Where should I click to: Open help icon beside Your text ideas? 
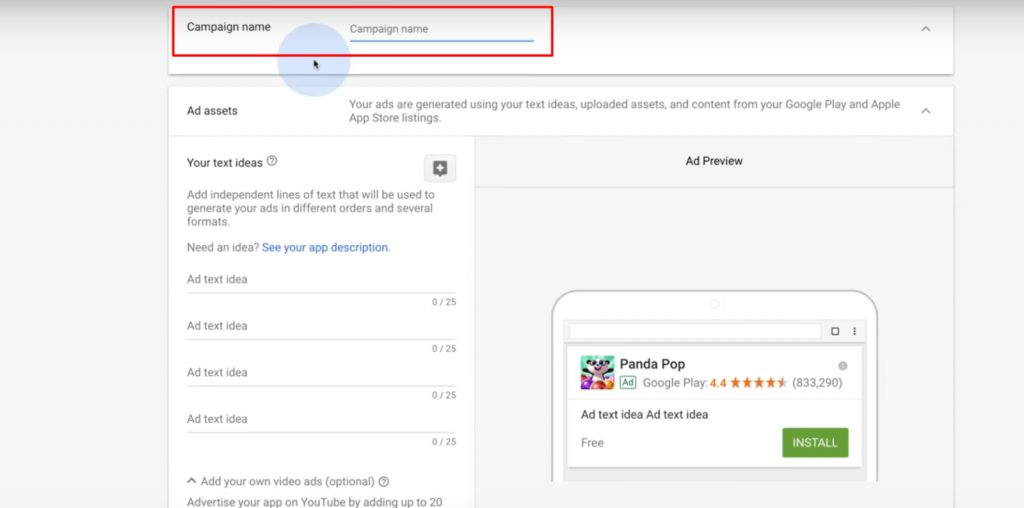click(272, 161)
